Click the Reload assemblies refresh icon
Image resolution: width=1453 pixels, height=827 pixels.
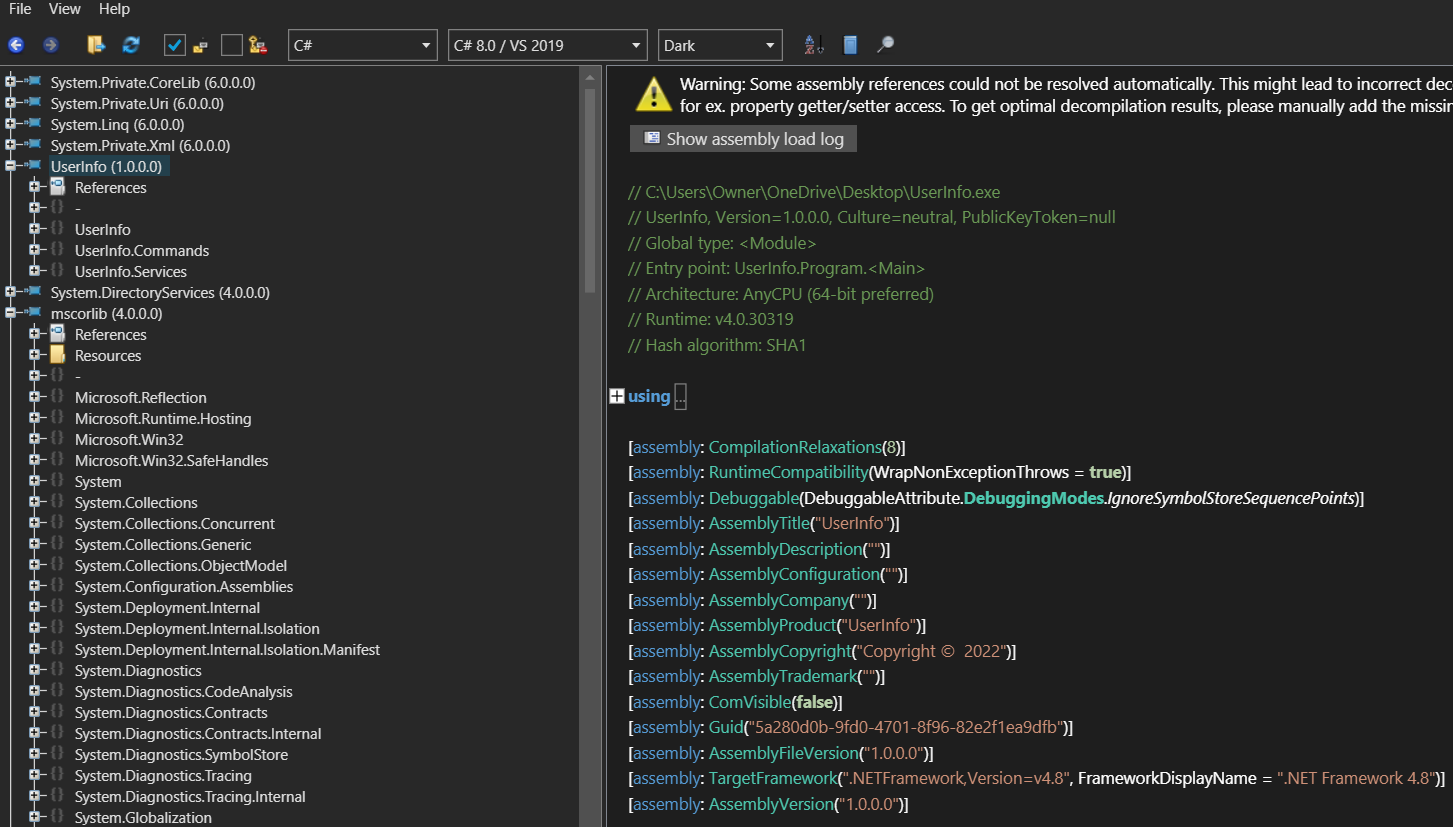(x=131, y=45)
